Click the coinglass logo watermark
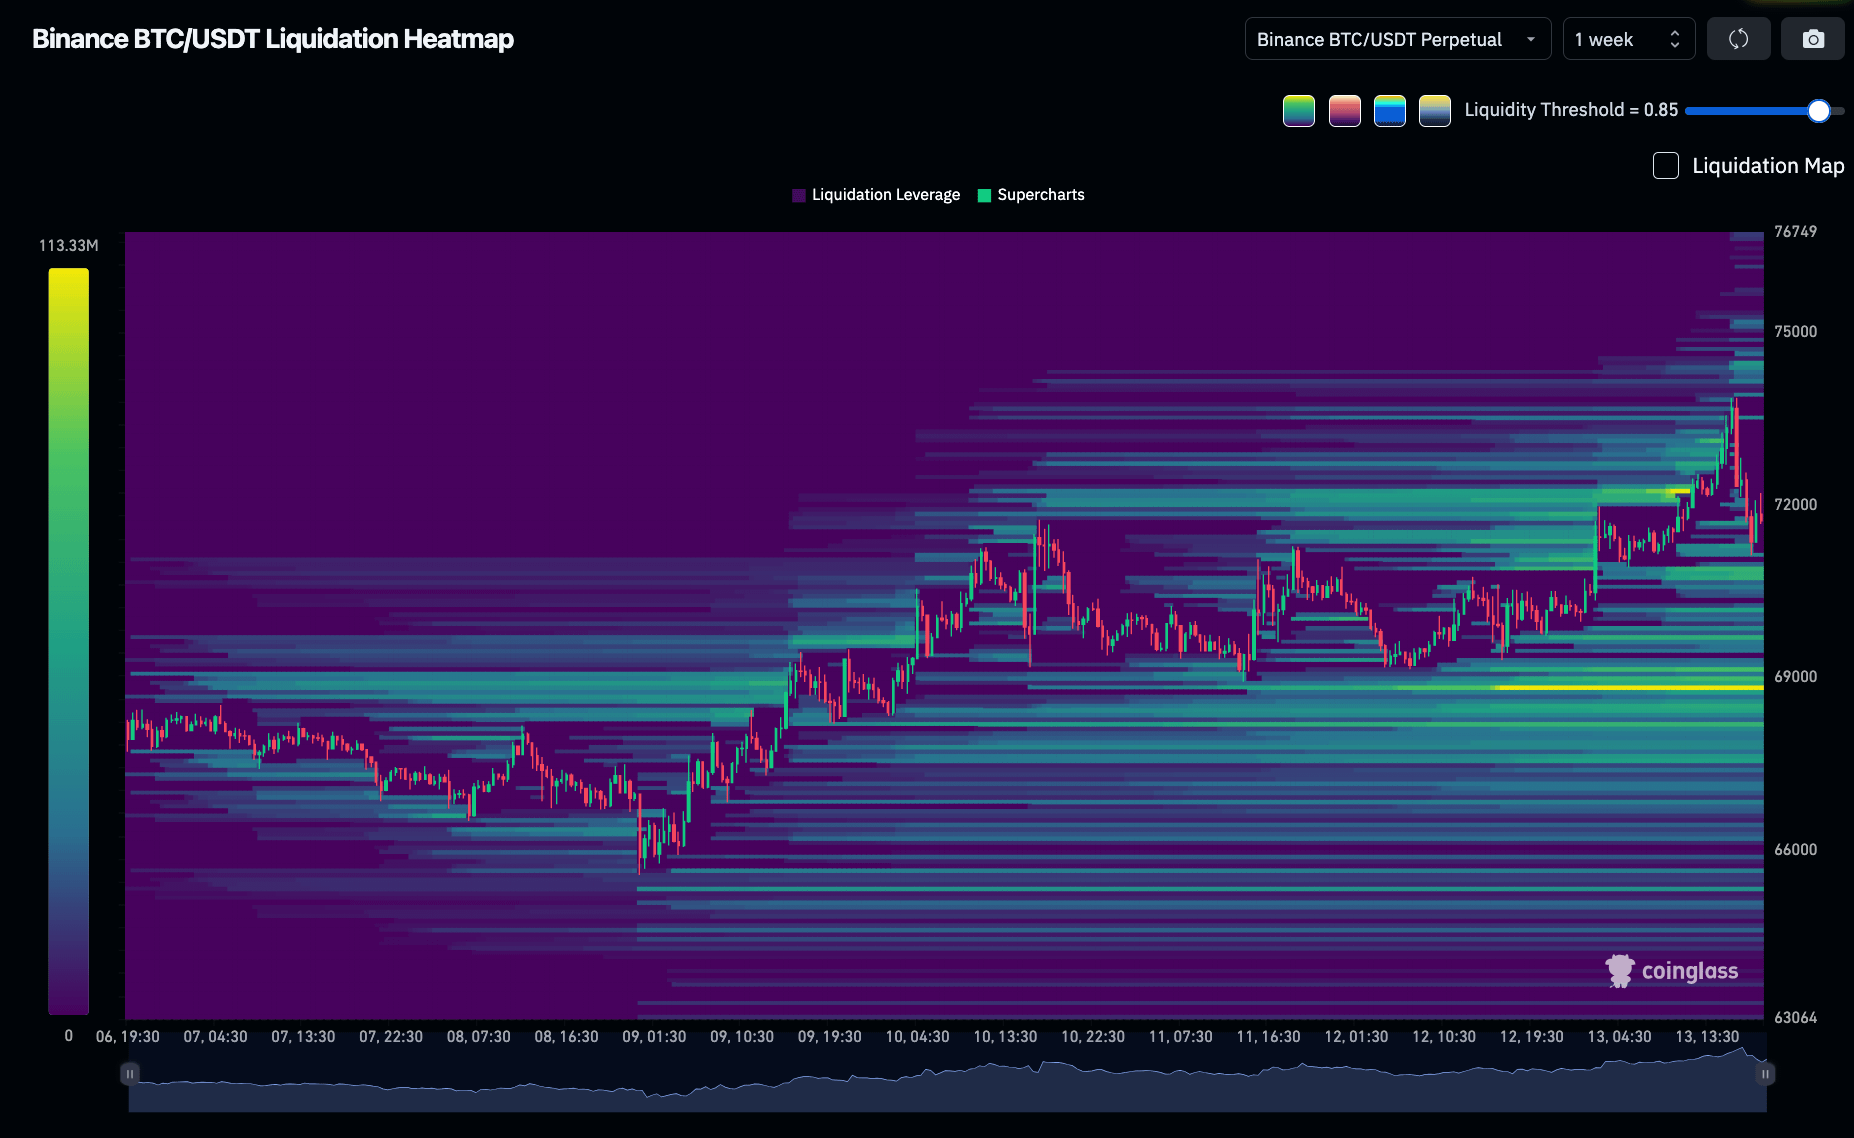The image size is (1854, 1138). (x=1672, y=971)
